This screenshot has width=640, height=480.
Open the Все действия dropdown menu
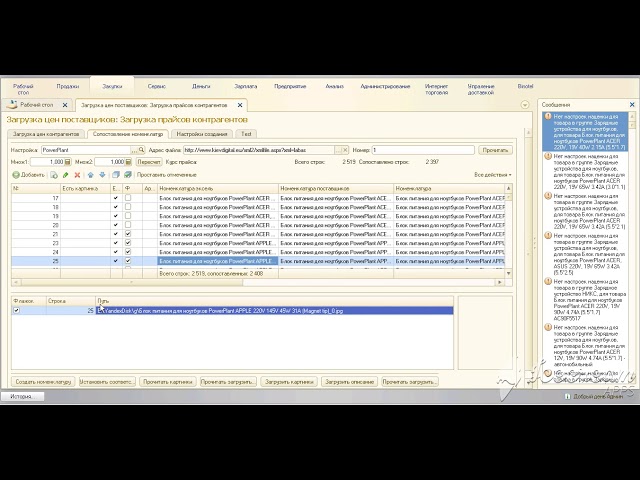[x=493, y=175]
